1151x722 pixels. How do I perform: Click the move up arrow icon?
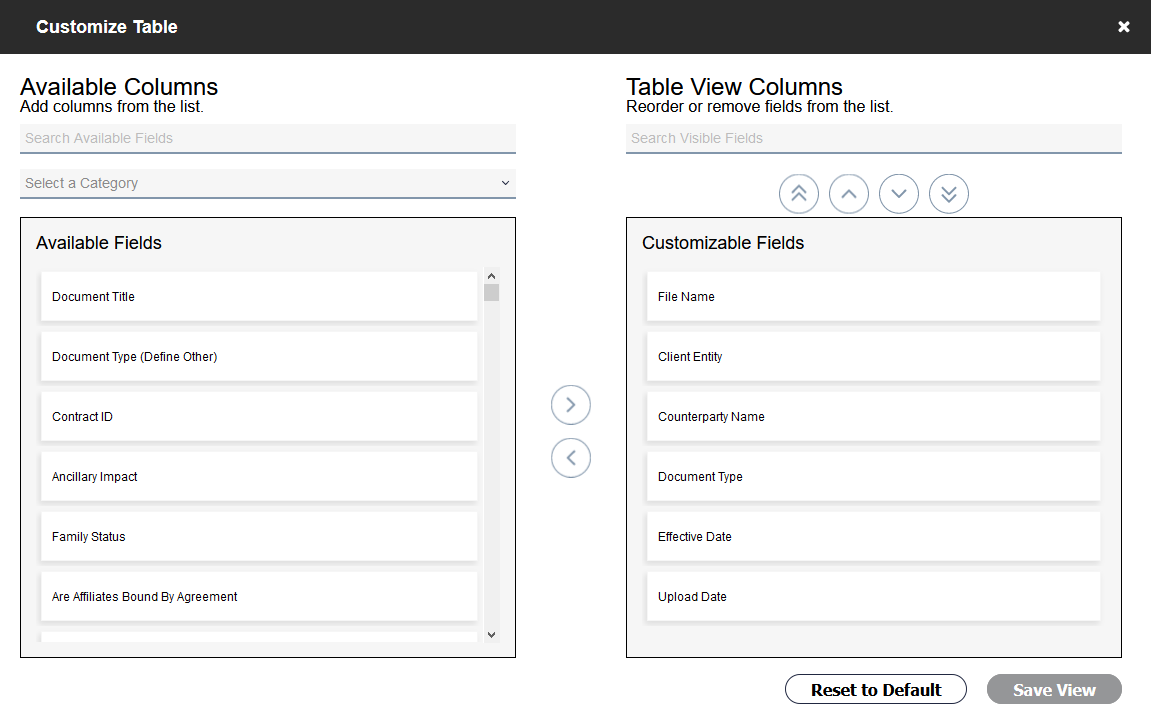click(849, 194)
